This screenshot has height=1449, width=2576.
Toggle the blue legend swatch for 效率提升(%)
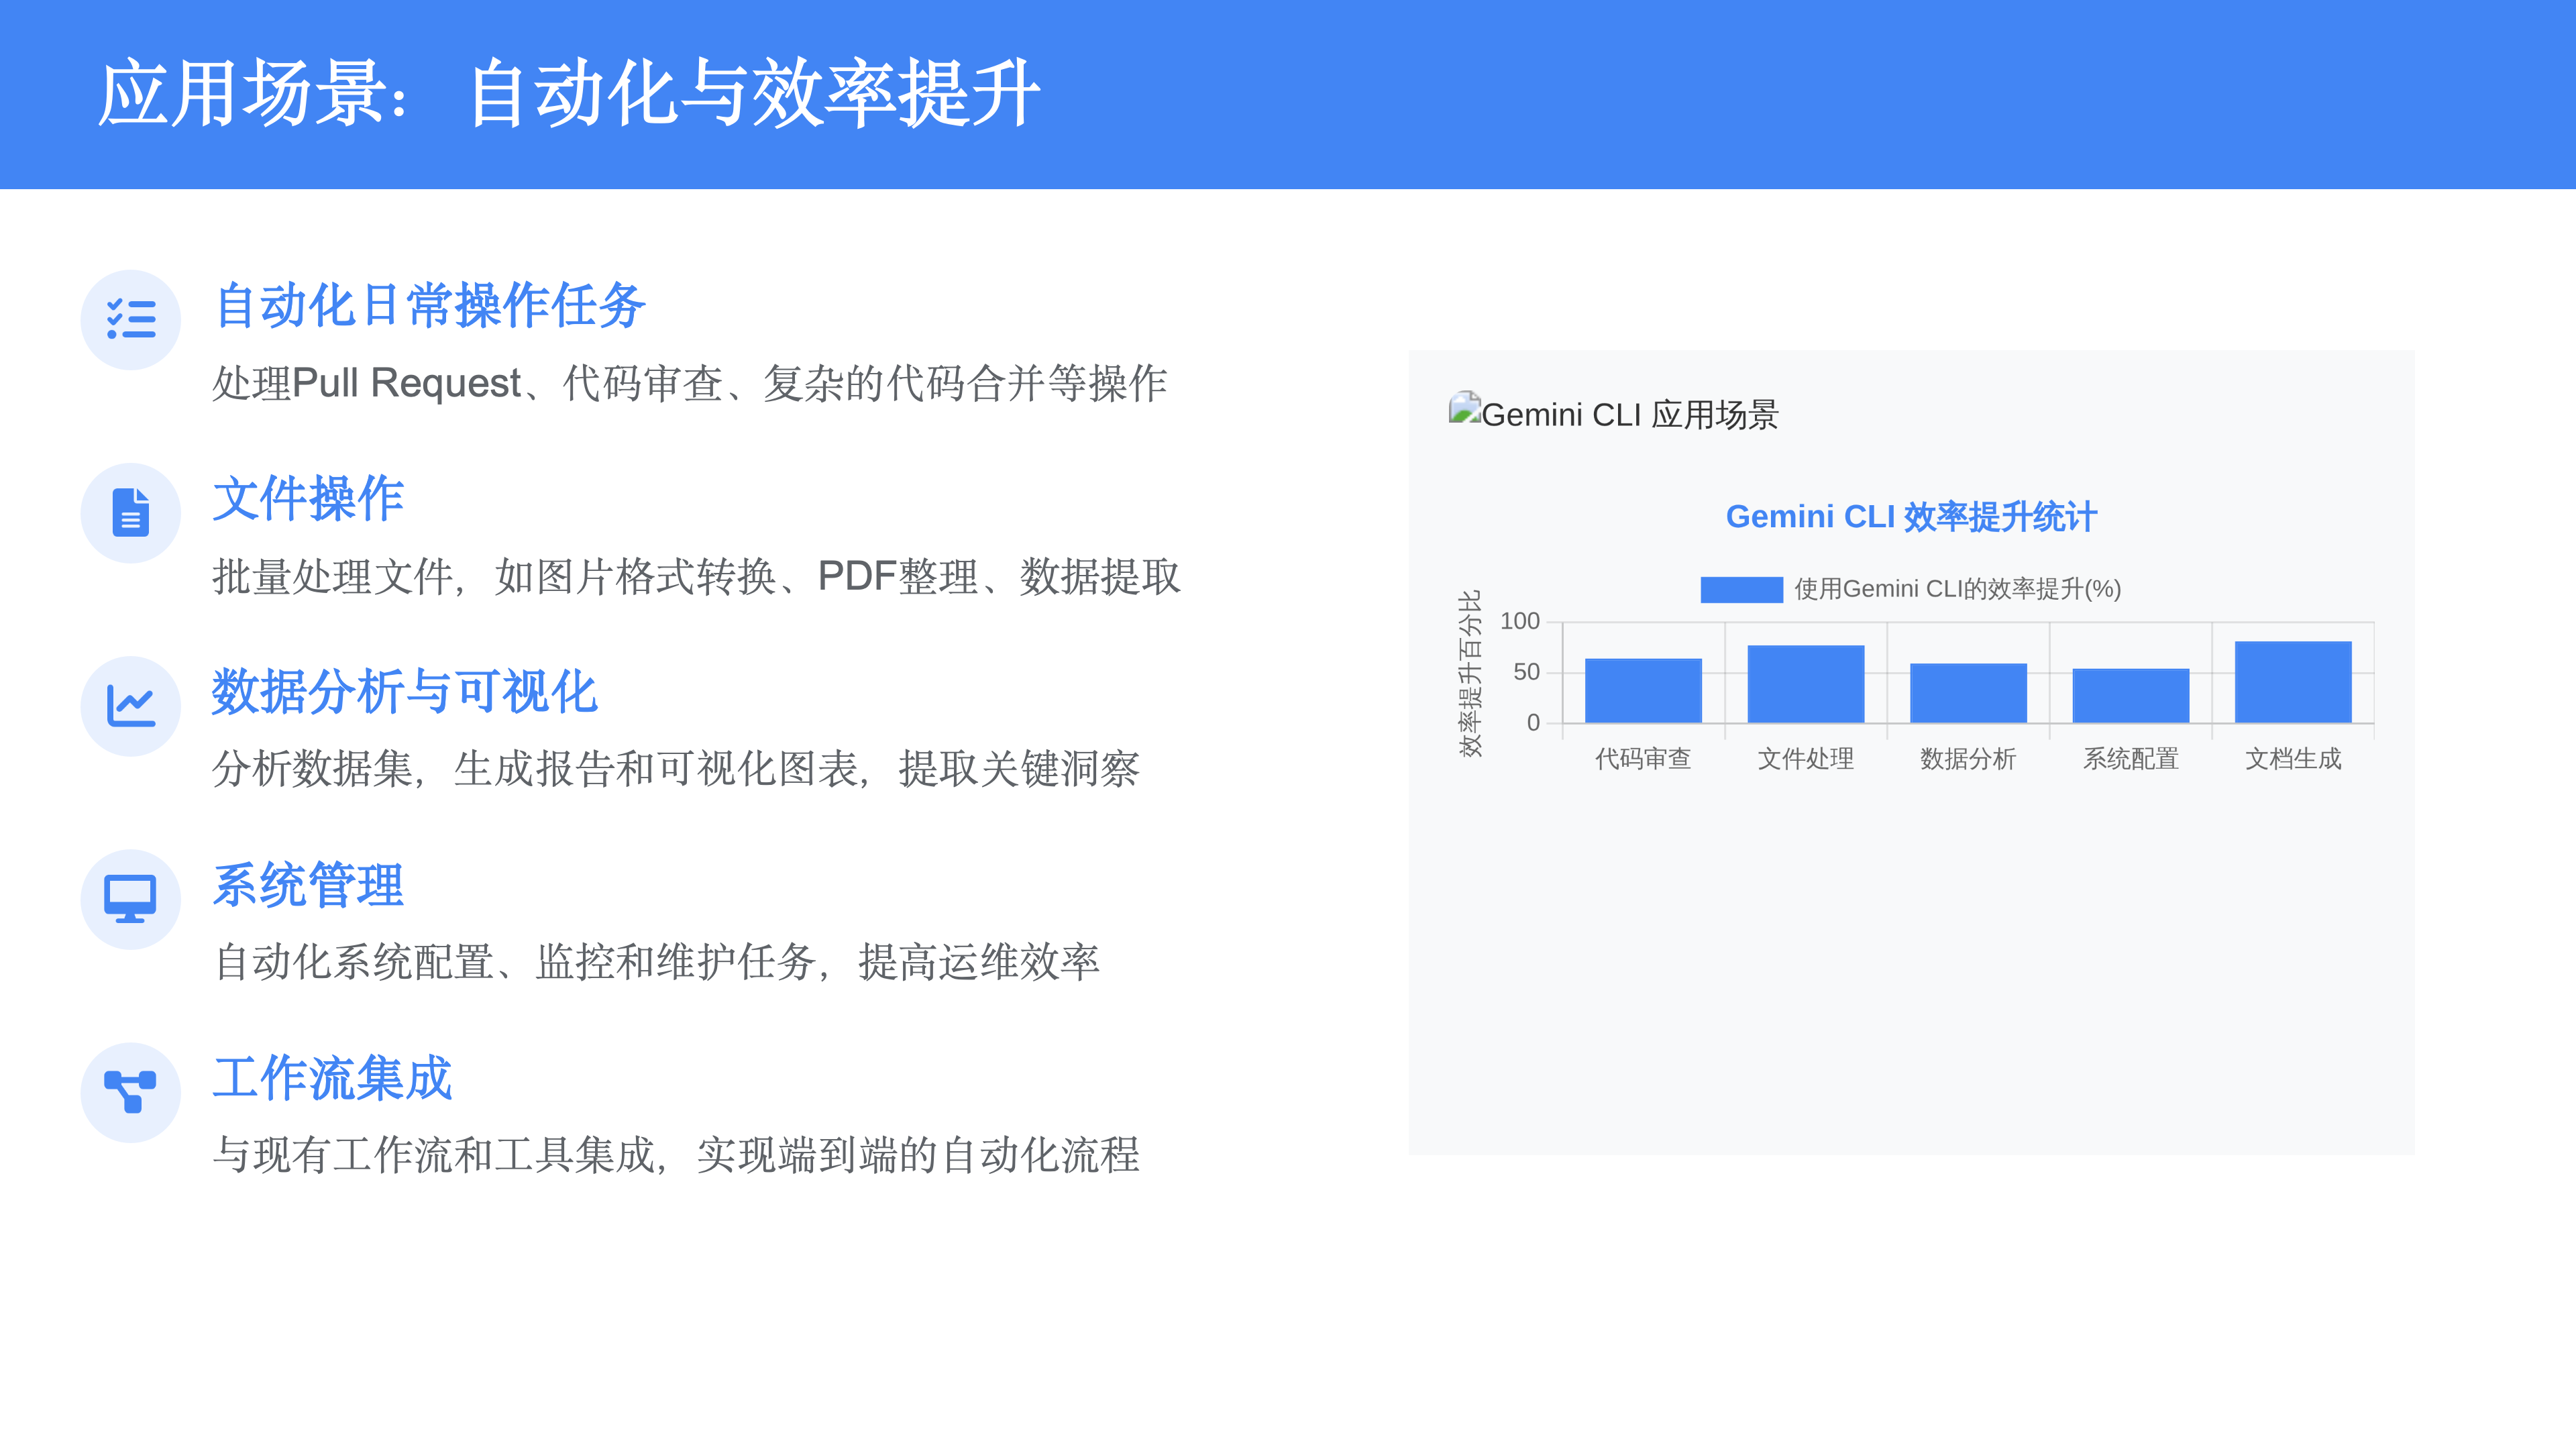click(x=1741, y=590)
